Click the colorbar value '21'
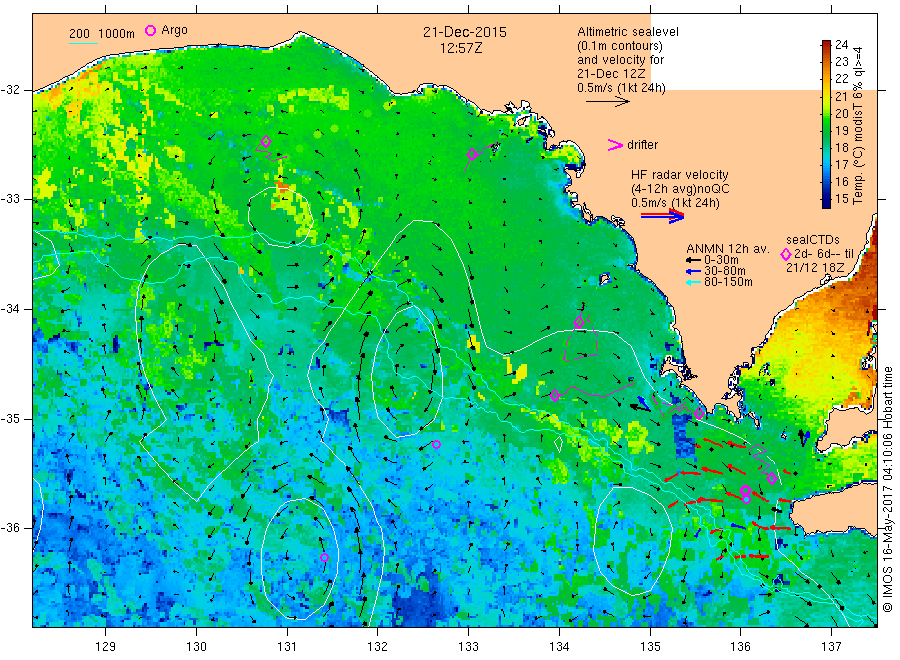This screenshot has height=660, width=900. (841, 96)
